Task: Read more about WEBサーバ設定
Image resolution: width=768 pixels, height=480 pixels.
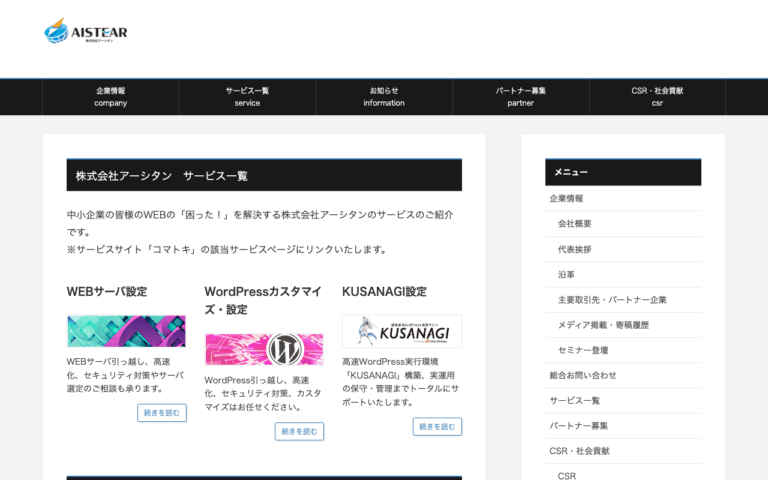Action: click(x=162, y=413)
